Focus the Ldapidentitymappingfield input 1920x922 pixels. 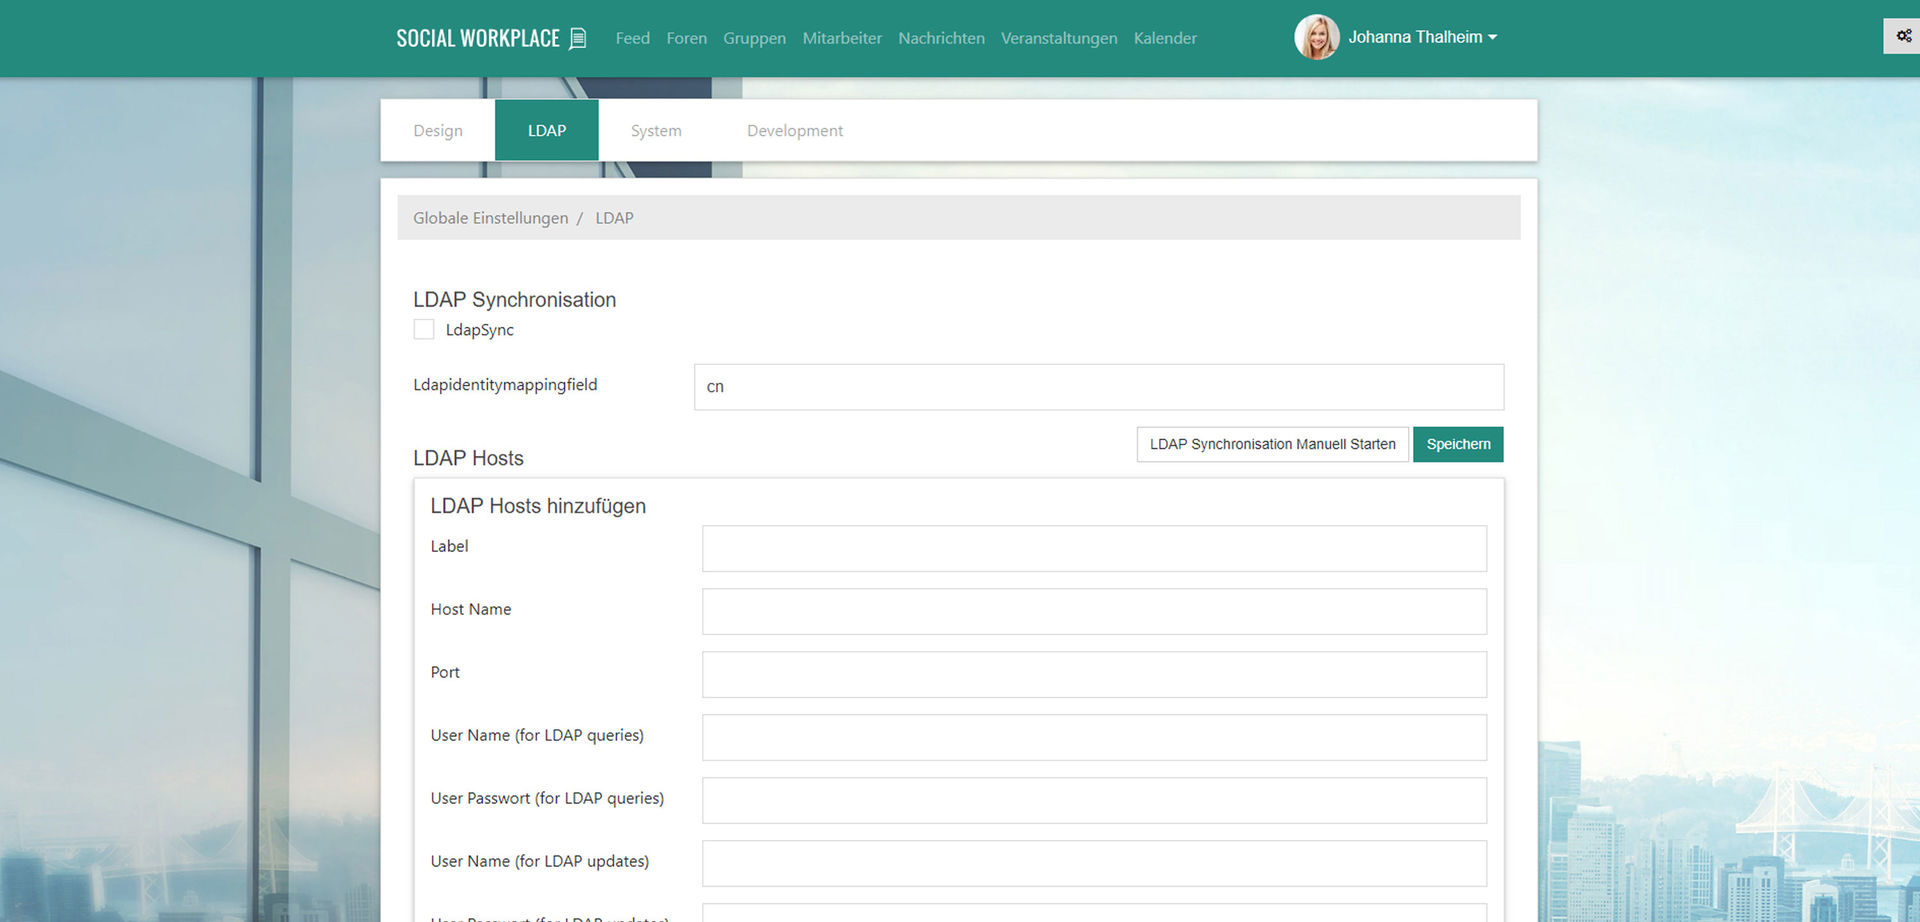(x=1098, y=387)
